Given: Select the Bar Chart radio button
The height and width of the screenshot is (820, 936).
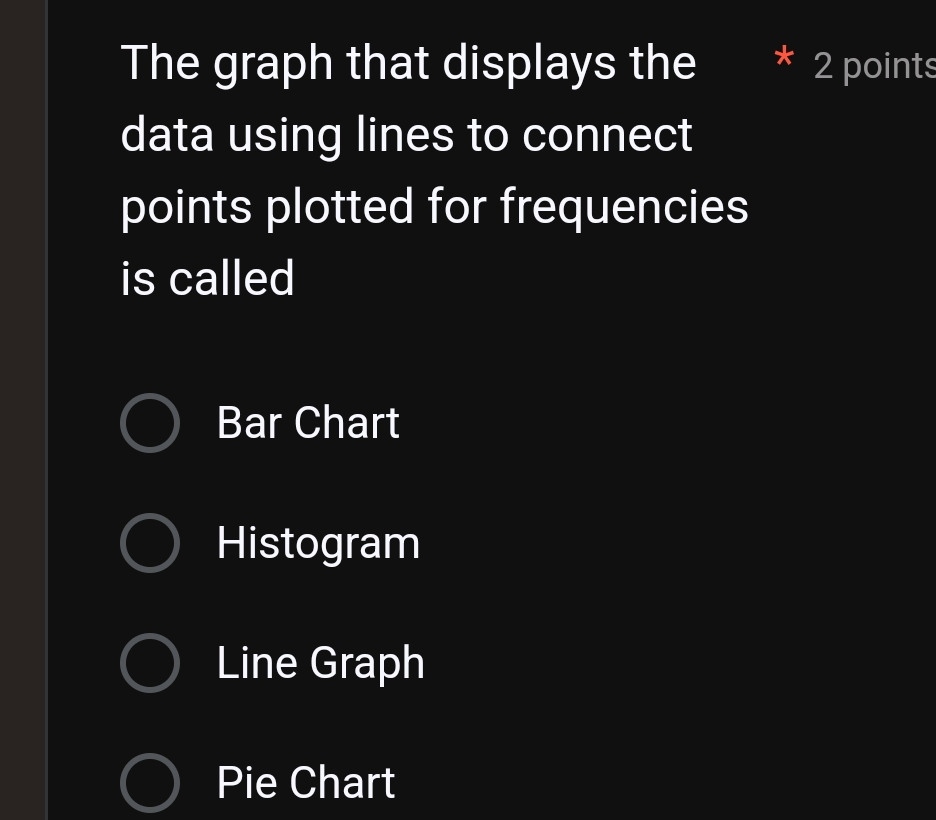Looking at the screenshot, I should 150,423.
